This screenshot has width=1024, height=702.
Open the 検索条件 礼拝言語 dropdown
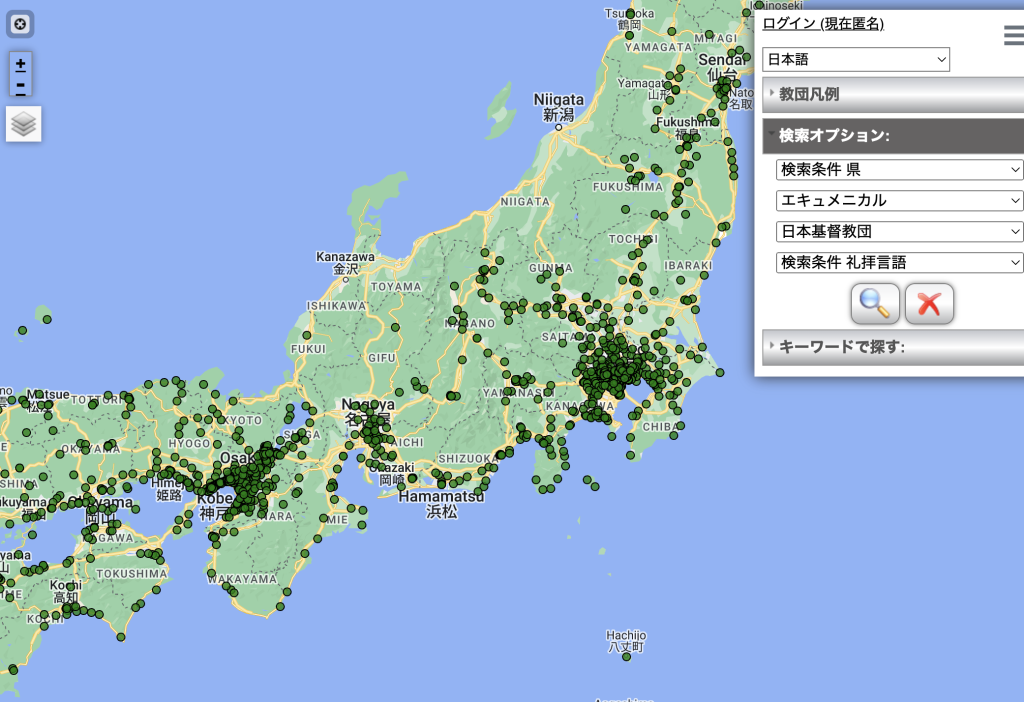tap(899, 262)
